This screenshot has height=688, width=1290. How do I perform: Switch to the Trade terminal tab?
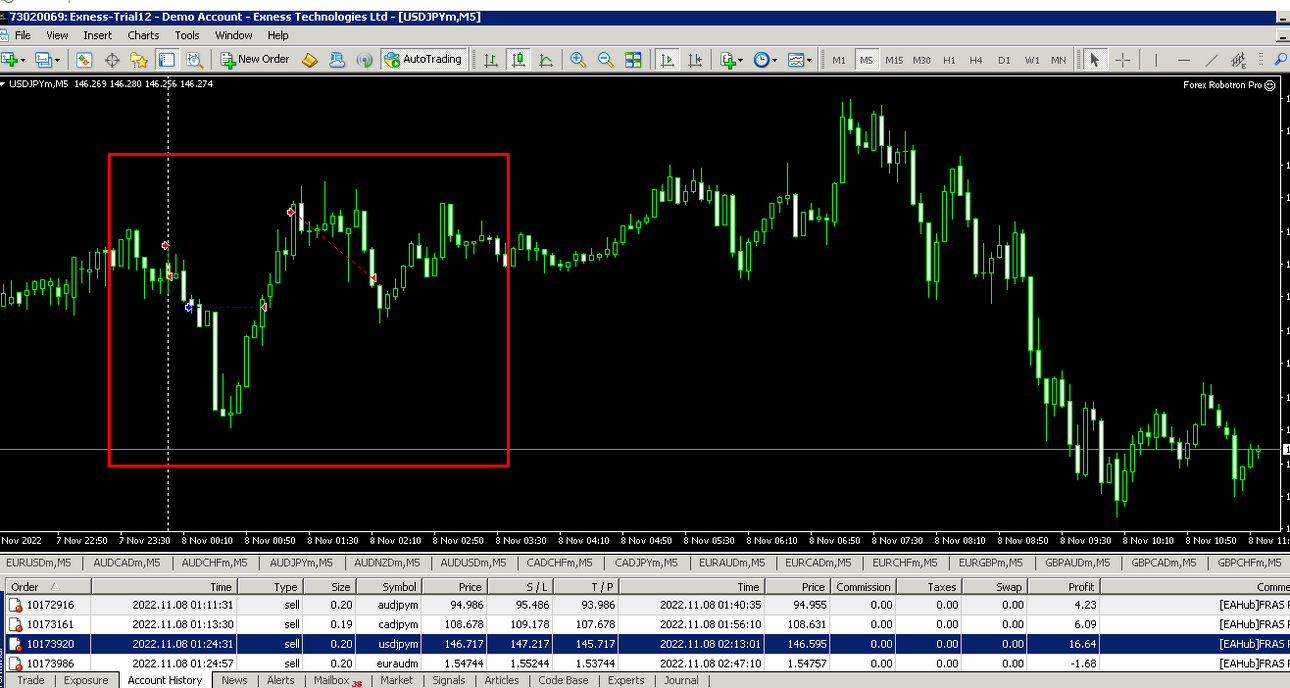[31, 680]
